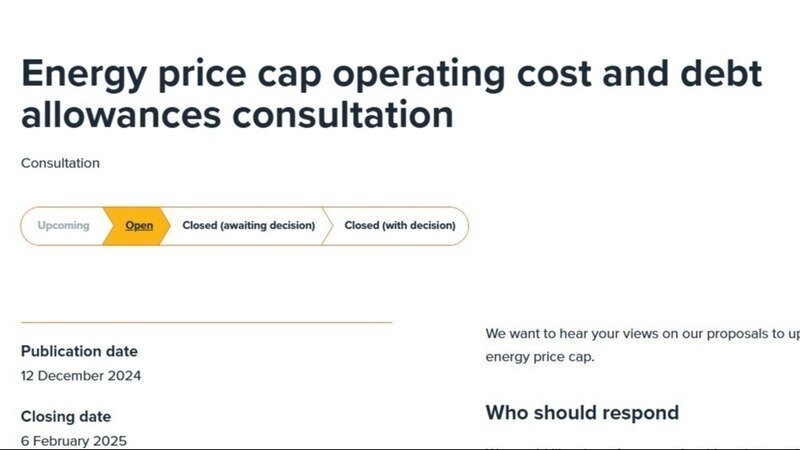Click the Closing date label
Image resolution: width=800 pixels, height=450 pixels.
66,416
